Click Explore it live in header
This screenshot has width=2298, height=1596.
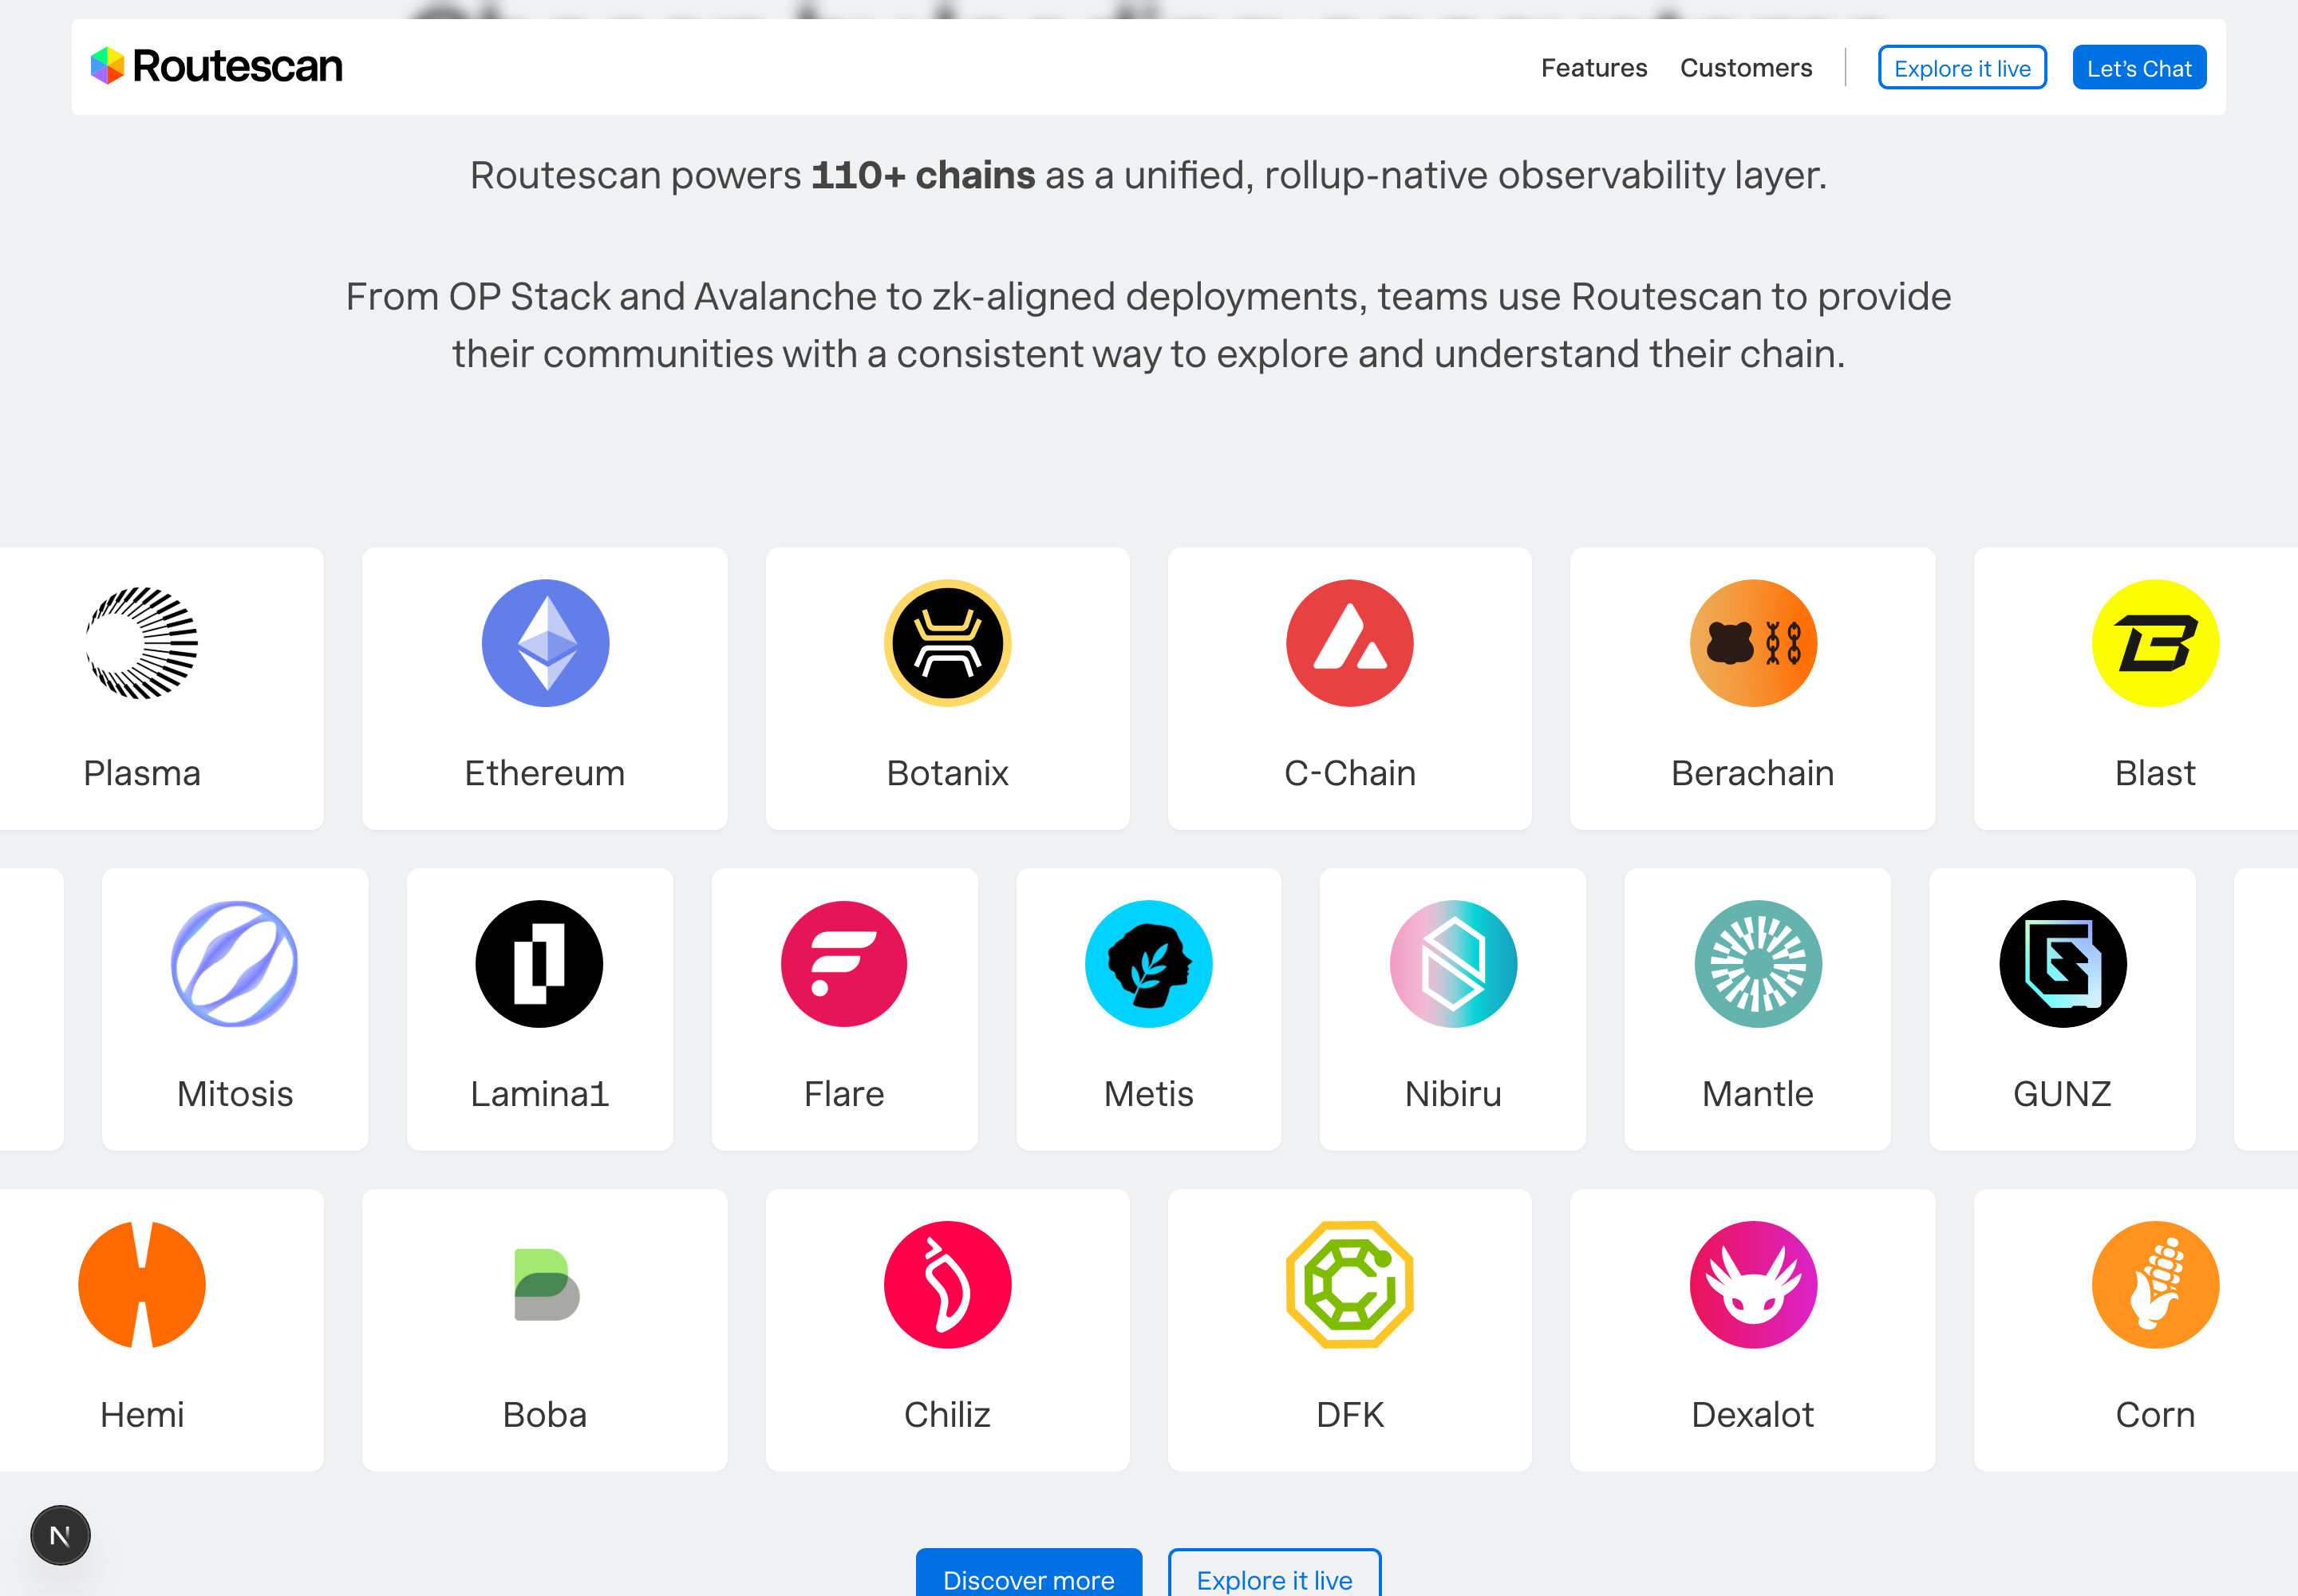(x=1962, y=68)
